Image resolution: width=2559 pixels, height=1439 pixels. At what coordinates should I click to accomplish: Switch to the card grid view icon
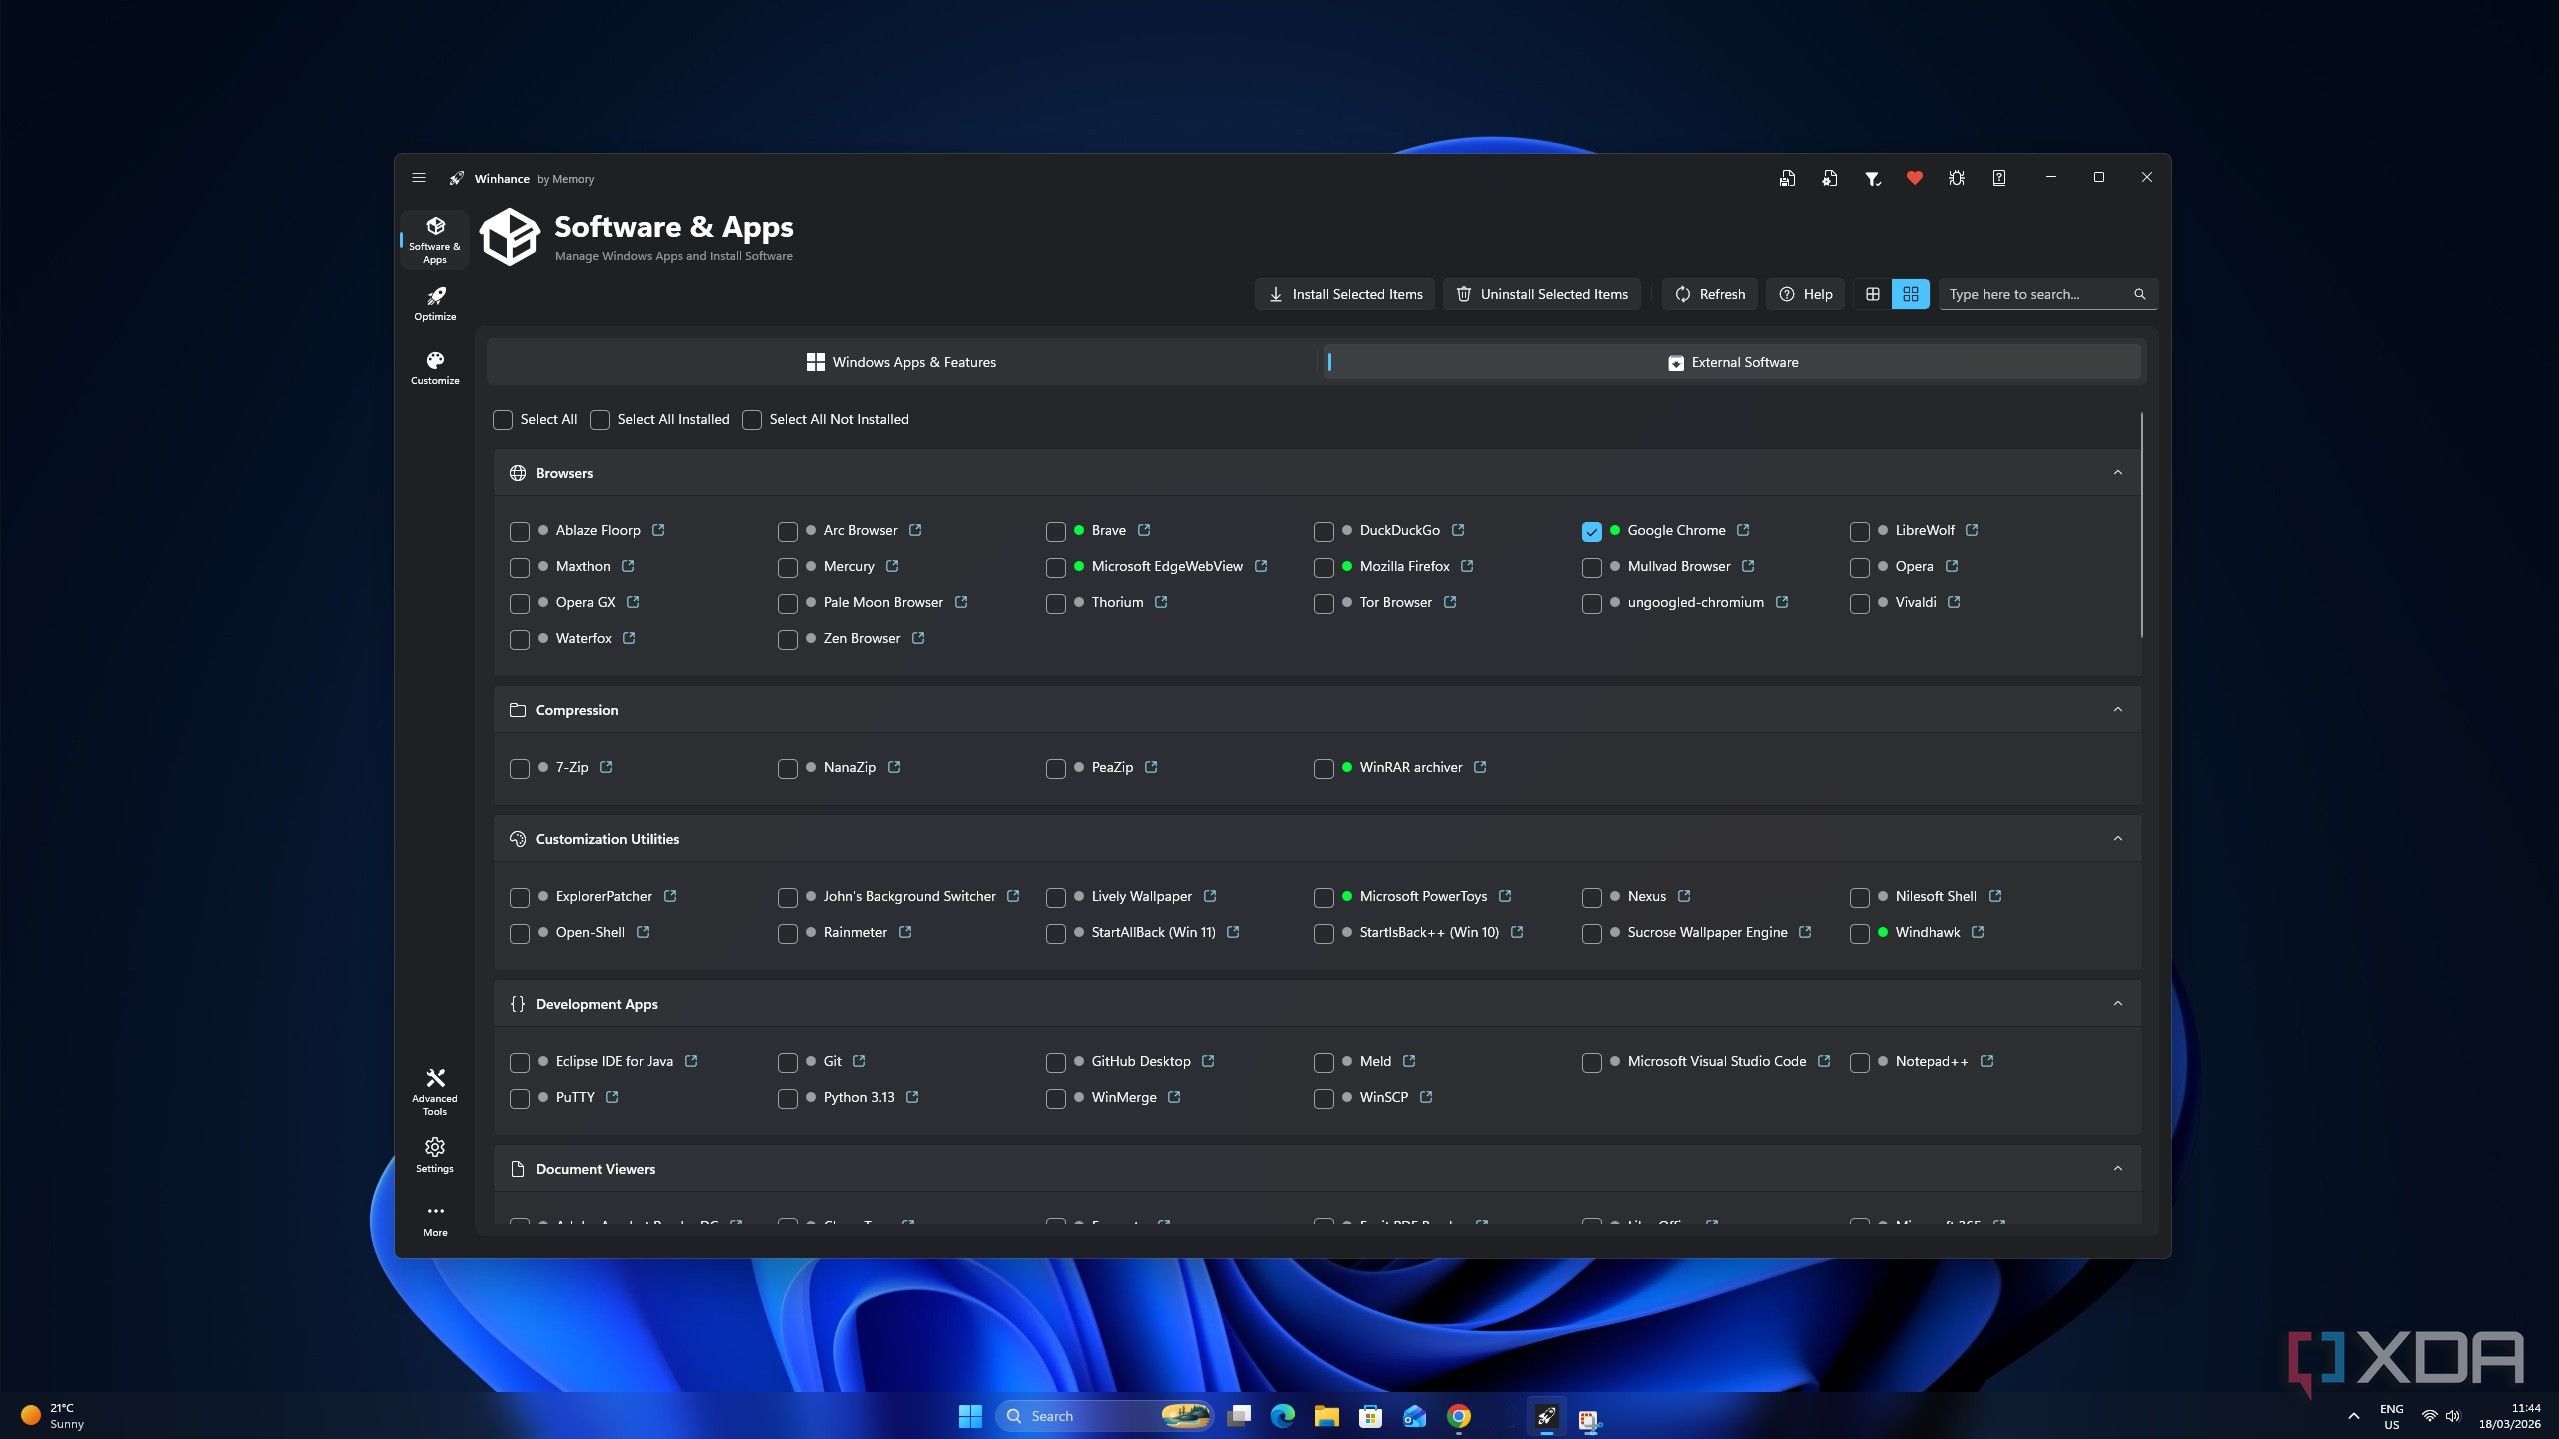[1910, 294]
